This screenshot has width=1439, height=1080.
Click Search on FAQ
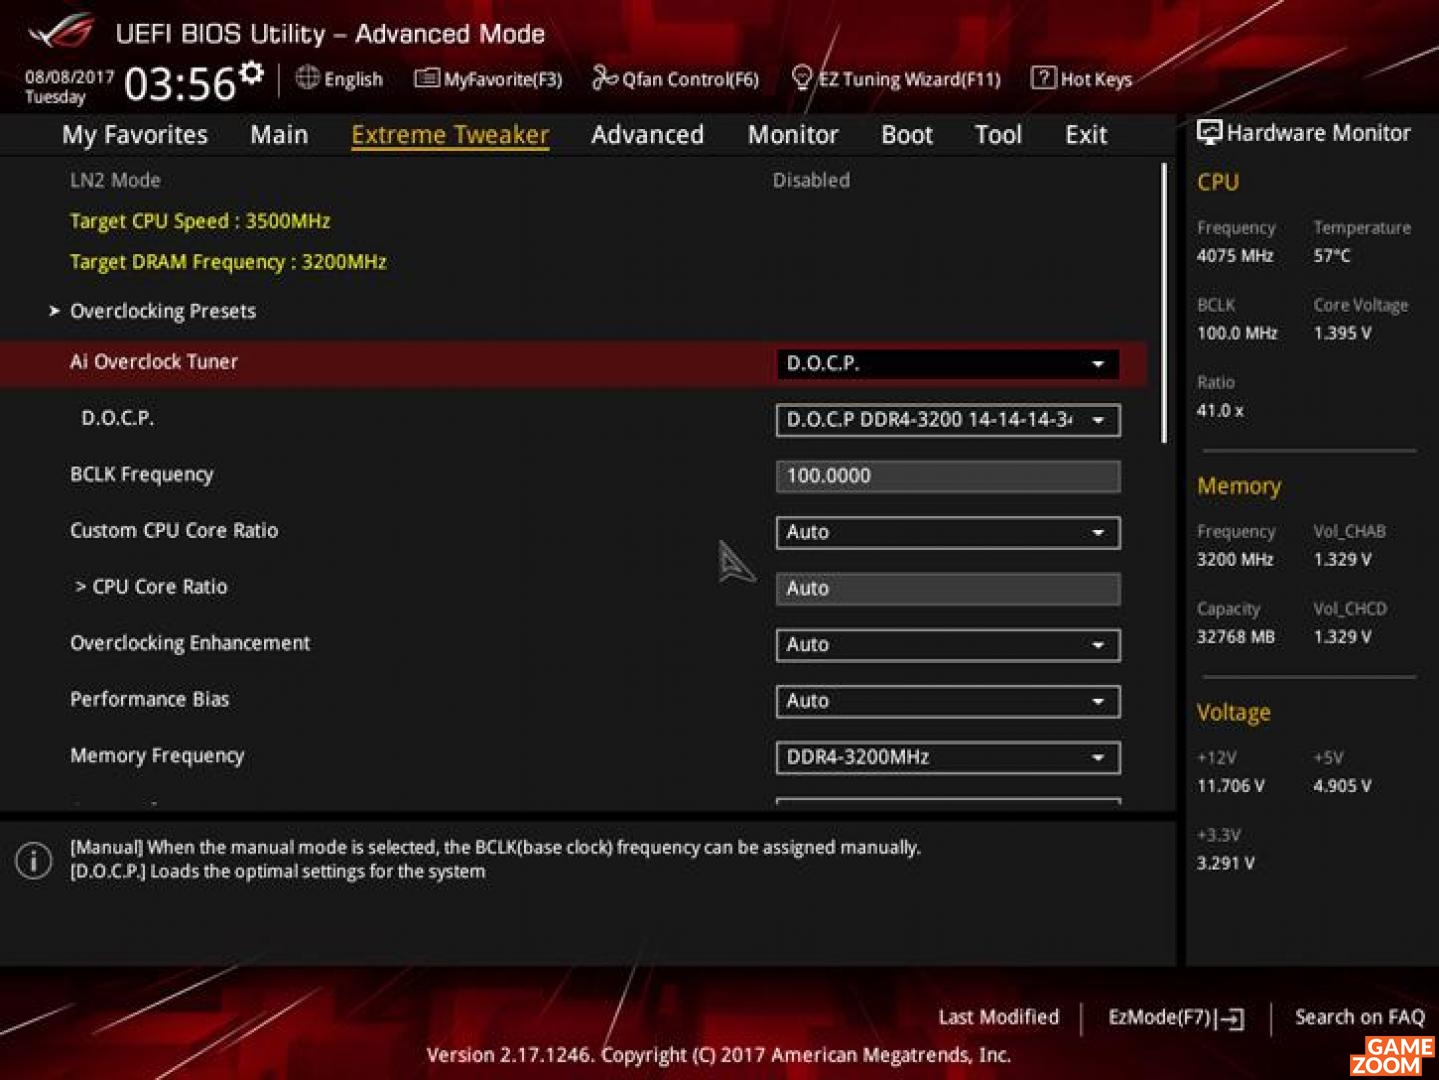[1360, 1017]
